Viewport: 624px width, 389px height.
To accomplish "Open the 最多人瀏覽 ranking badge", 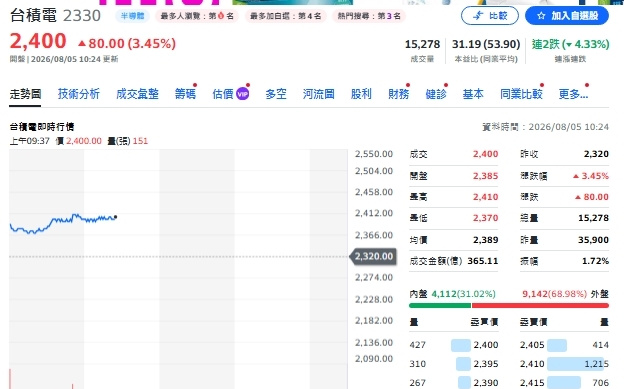I will point(197,16).
